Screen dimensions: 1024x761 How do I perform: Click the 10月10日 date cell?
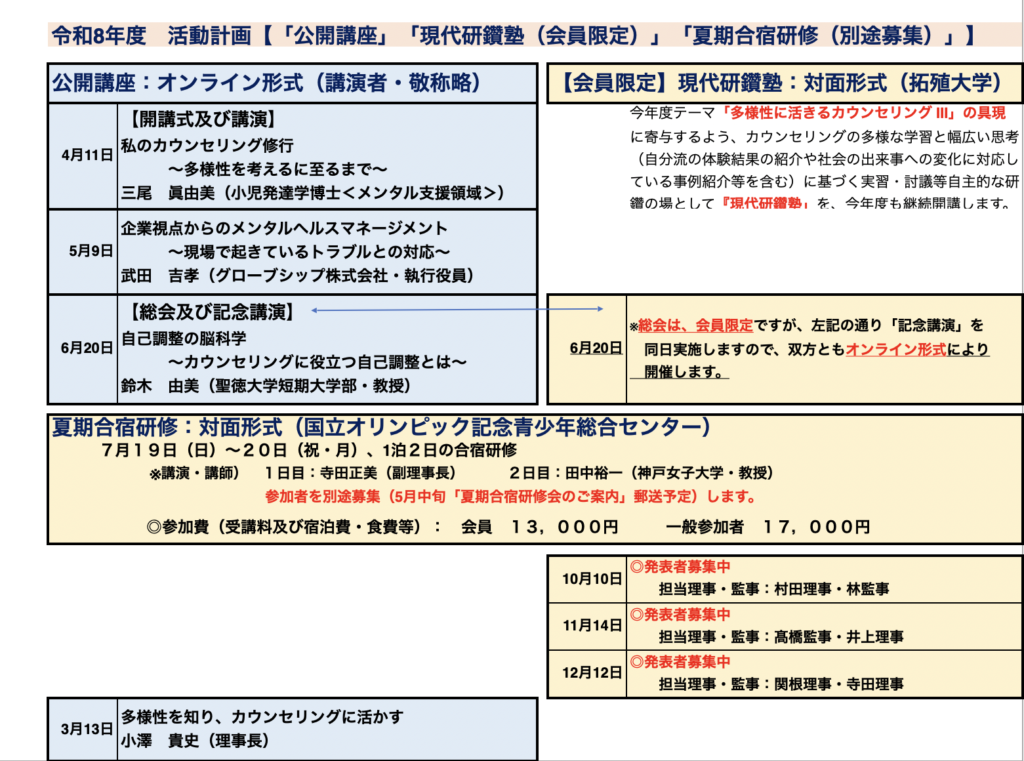click(585, 578)
